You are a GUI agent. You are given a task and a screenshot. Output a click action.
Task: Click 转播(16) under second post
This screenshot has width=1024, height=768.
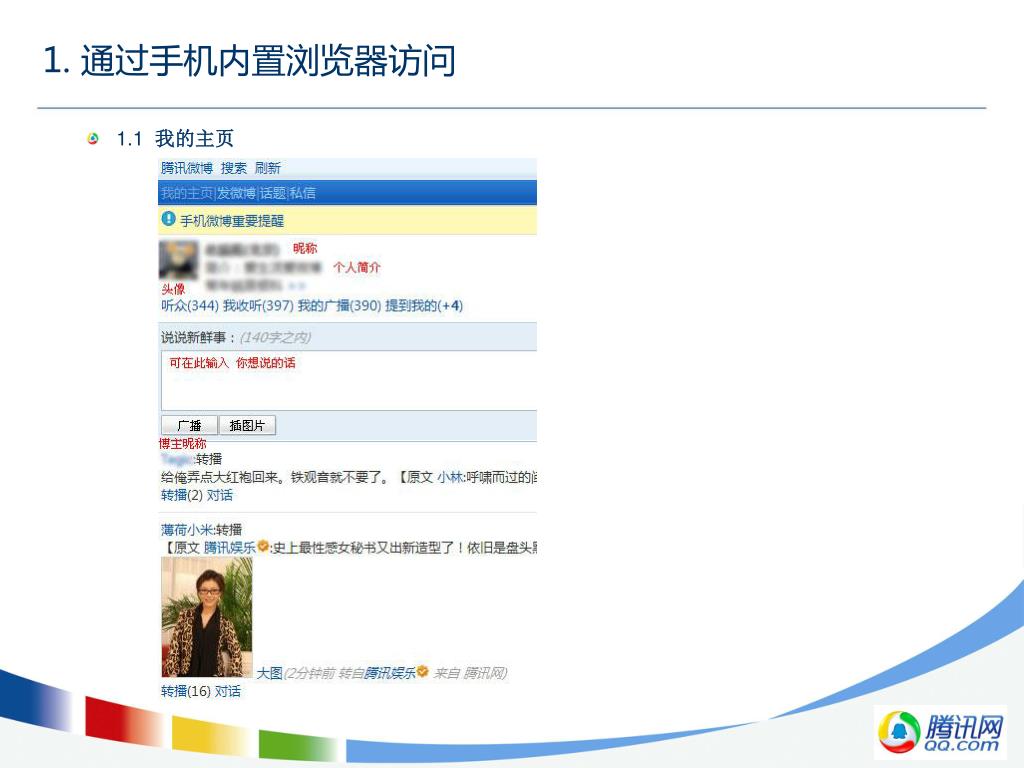click(x=185, y=691)
